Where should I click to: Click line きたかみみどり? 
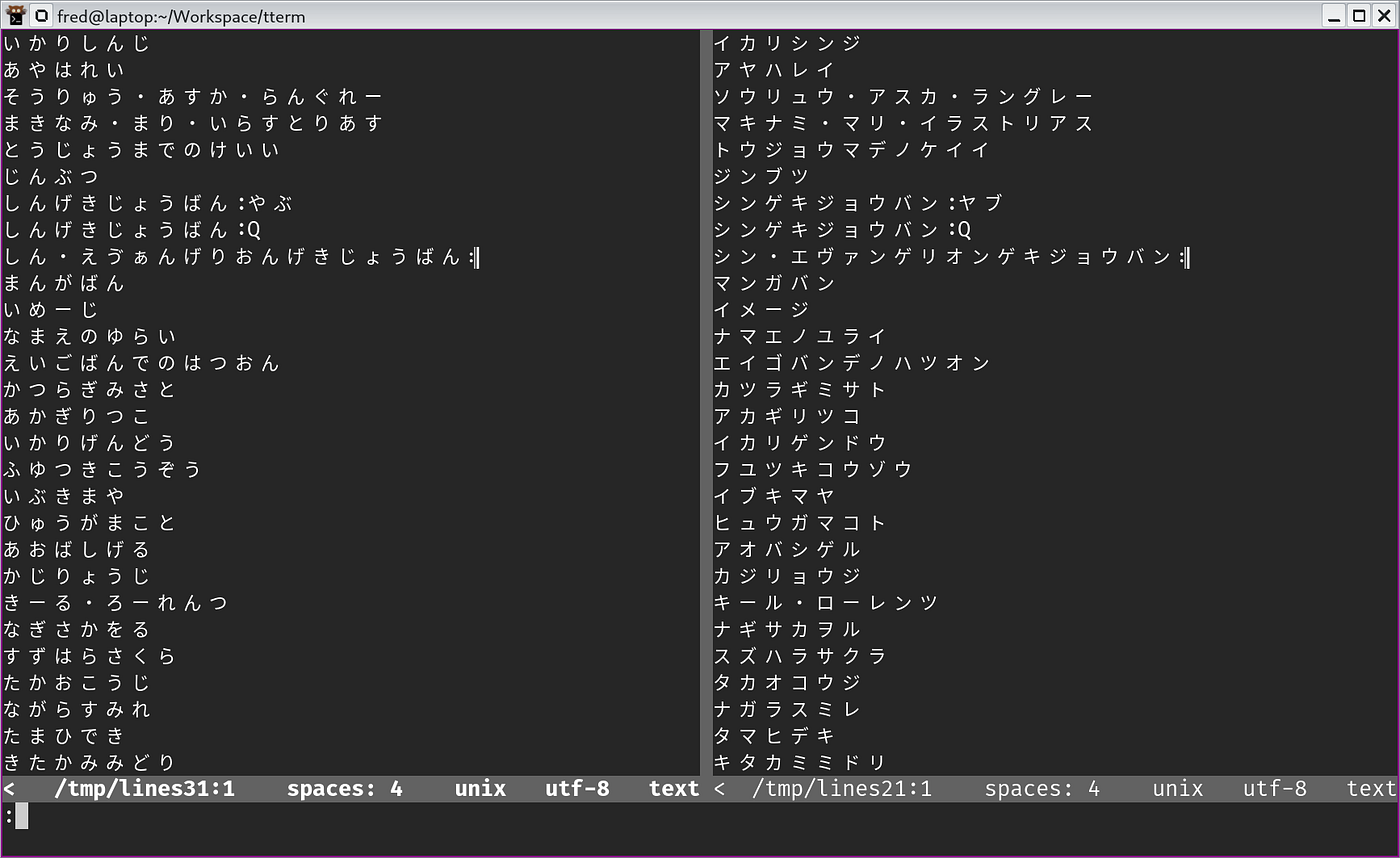(x=90, y=763)
